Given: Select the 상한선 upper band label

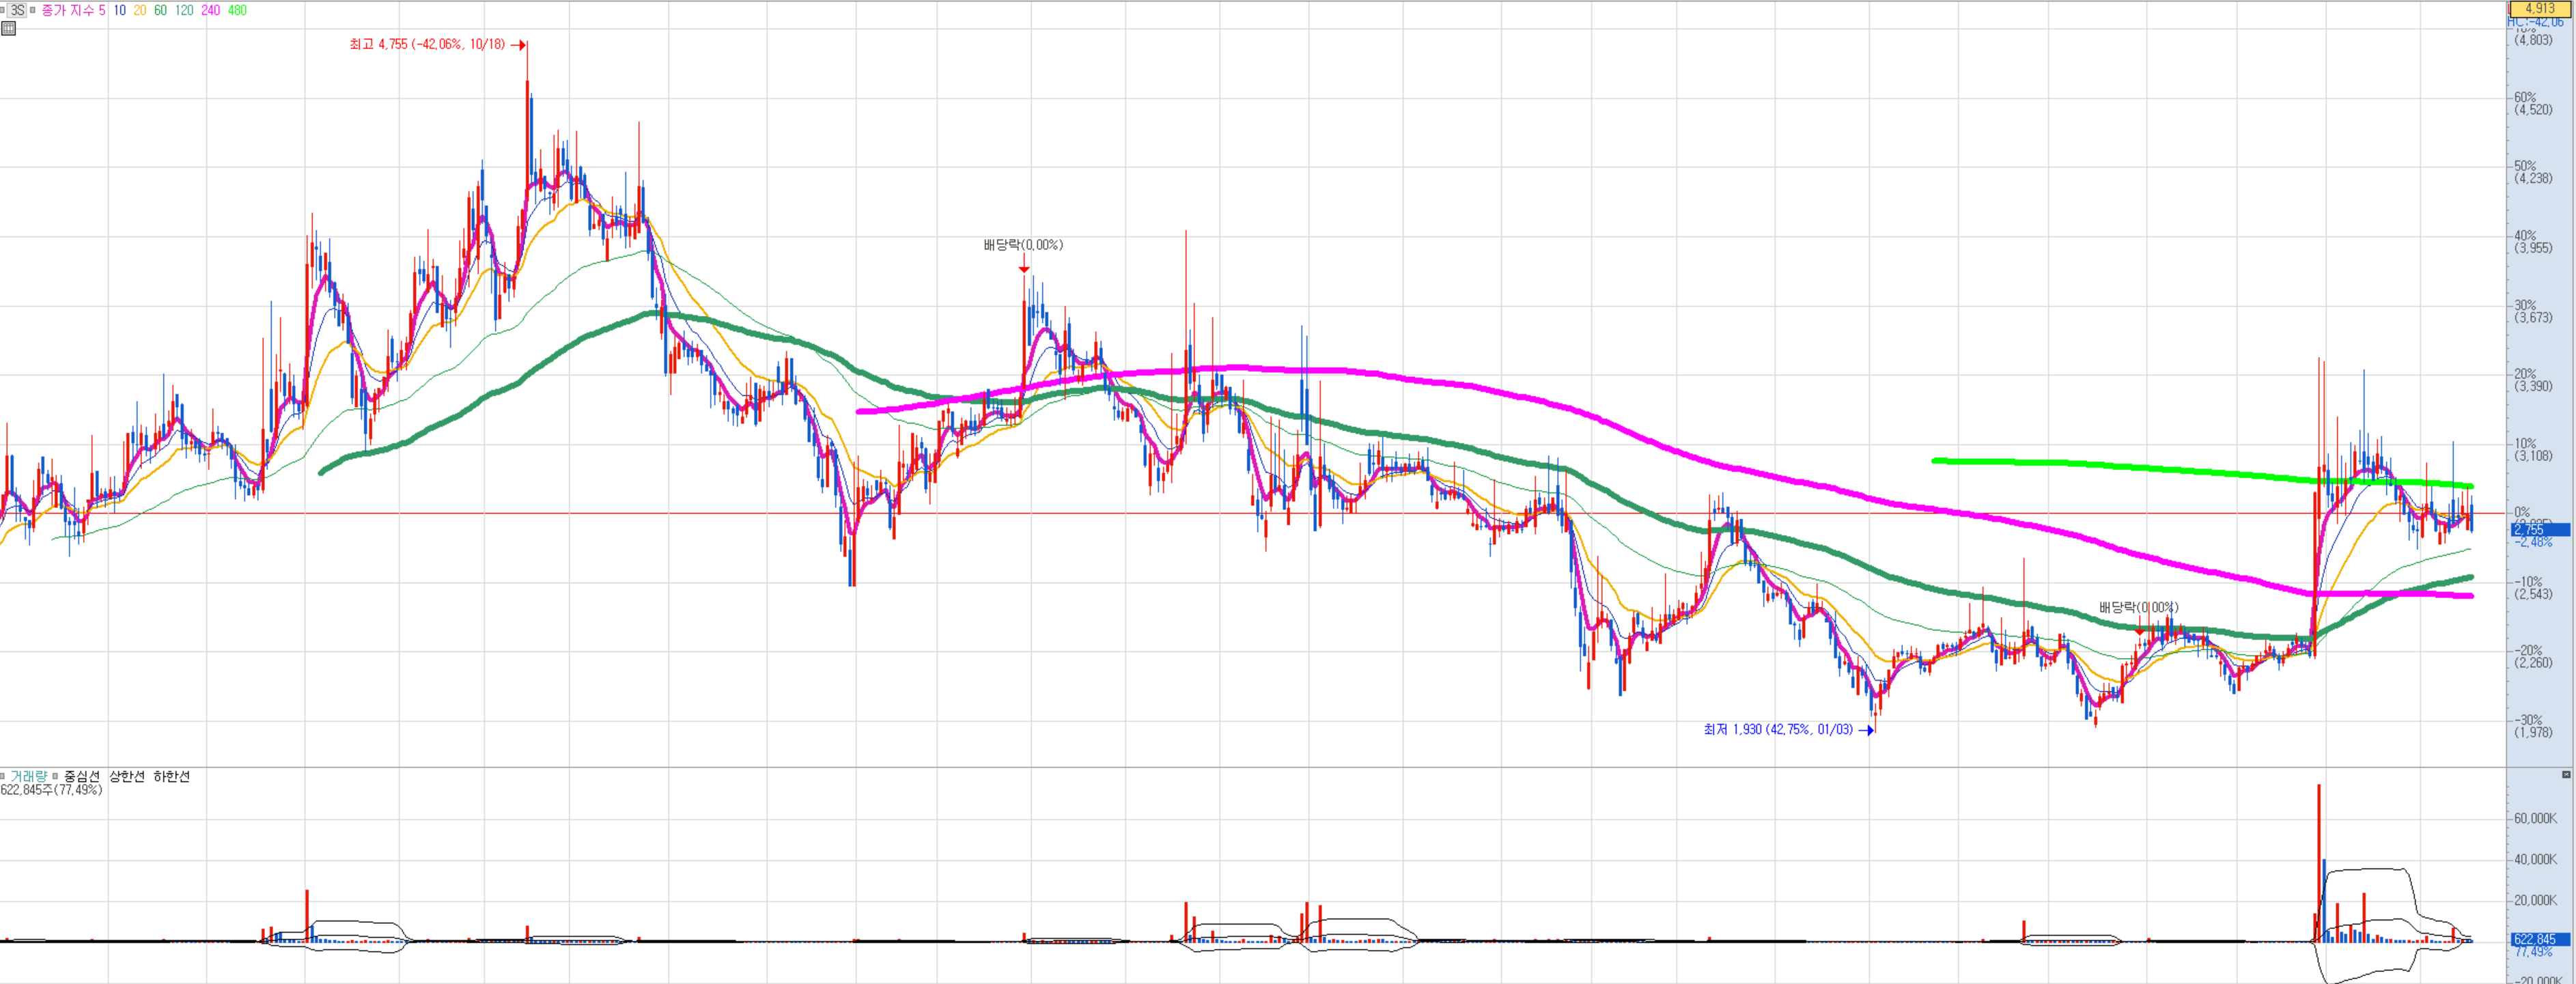Looking at the screenshot, I should pos(127,776).
